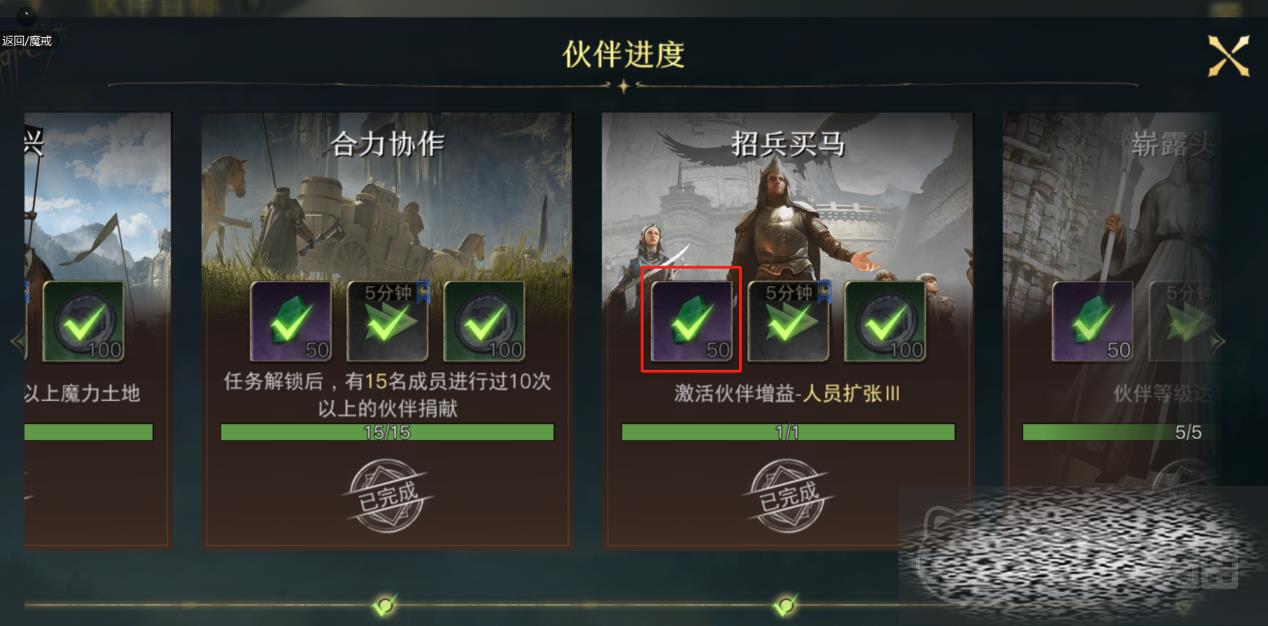
Task: Click the 100 coin reward in 招兵买马
Action: click(885, 320)
